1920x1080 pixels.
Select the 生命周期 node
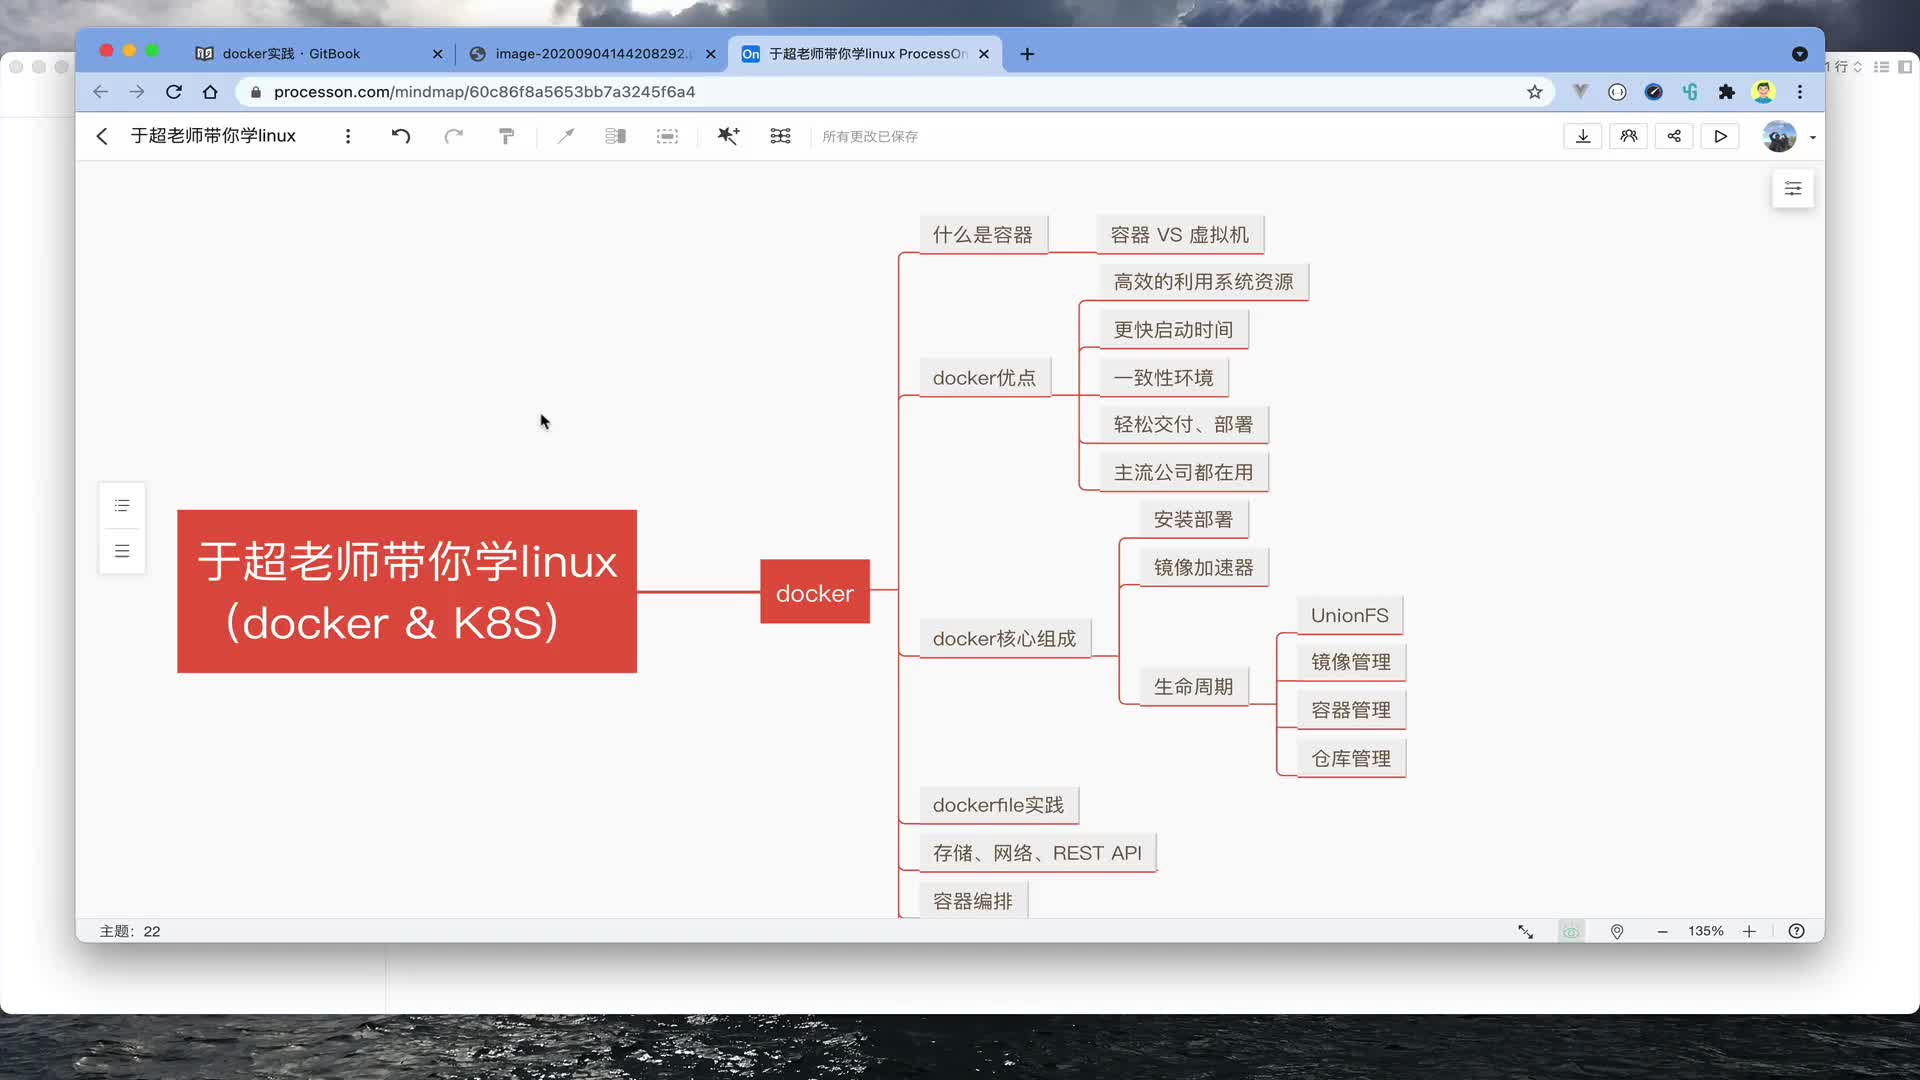tap(1194, 687)
